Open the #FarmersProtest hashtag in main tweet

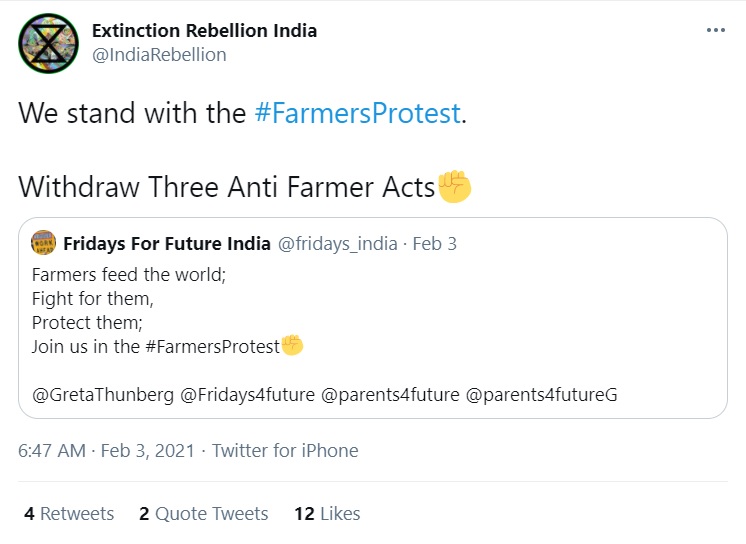[x=358, y=113]
